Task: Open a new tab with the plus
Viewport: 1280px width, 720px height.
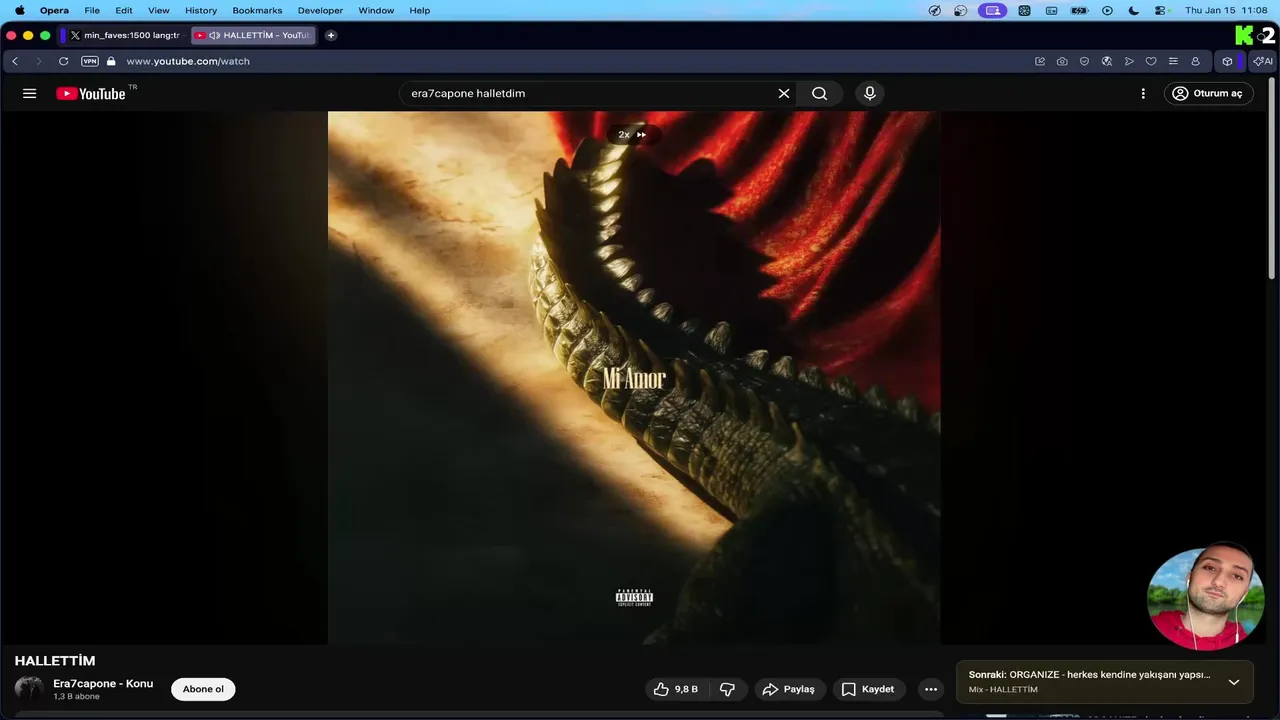Action: pyautogui.click(x=331, y=35)
